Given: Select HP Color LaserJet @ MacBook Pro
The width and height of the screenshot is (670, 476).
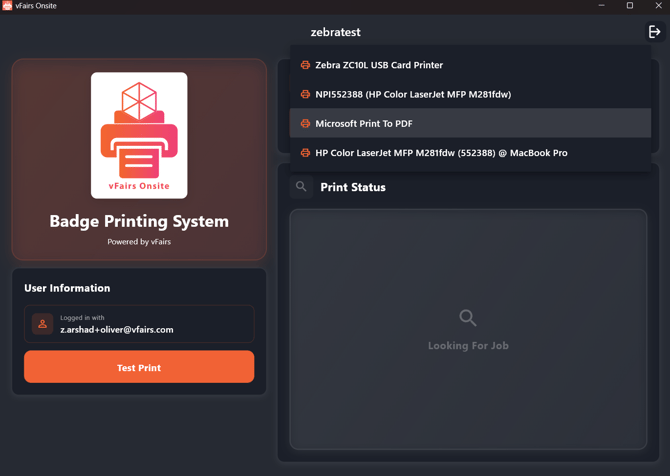Looking at the screenshot, I should coord(441,153).
